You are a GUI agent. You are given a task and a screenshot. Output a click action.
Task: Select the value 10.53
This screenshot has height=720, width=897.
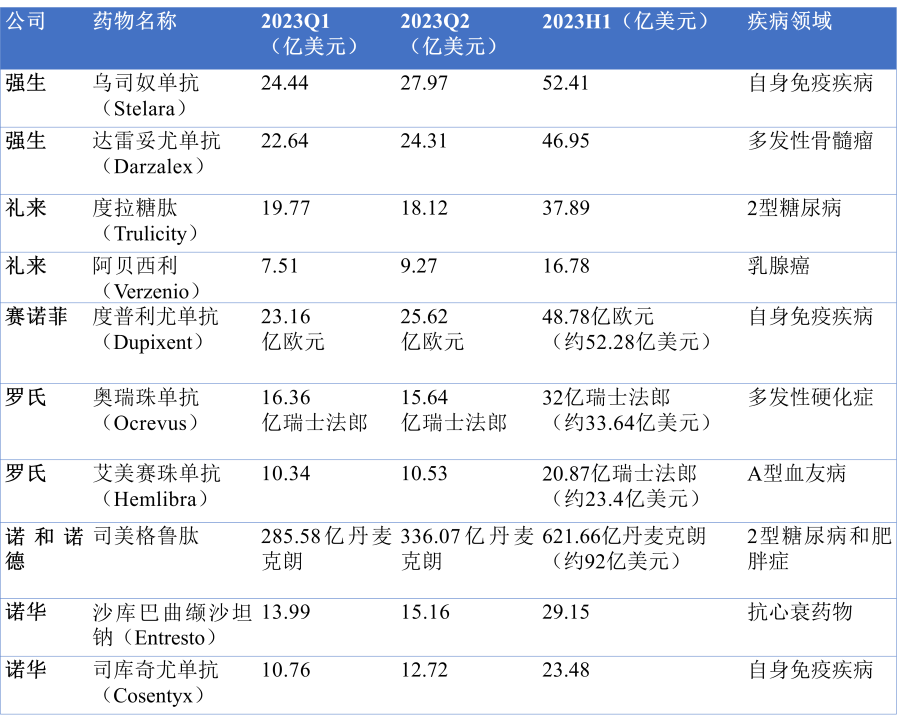424,474
